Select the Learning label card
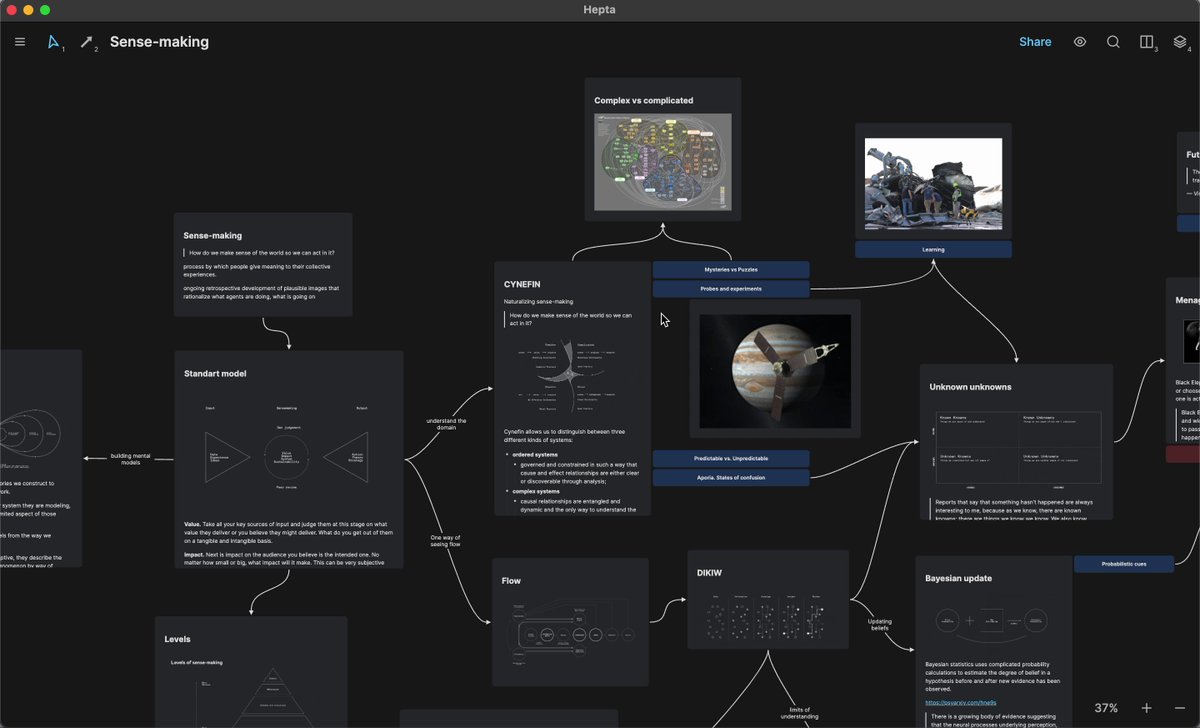 tap(933, 250)
